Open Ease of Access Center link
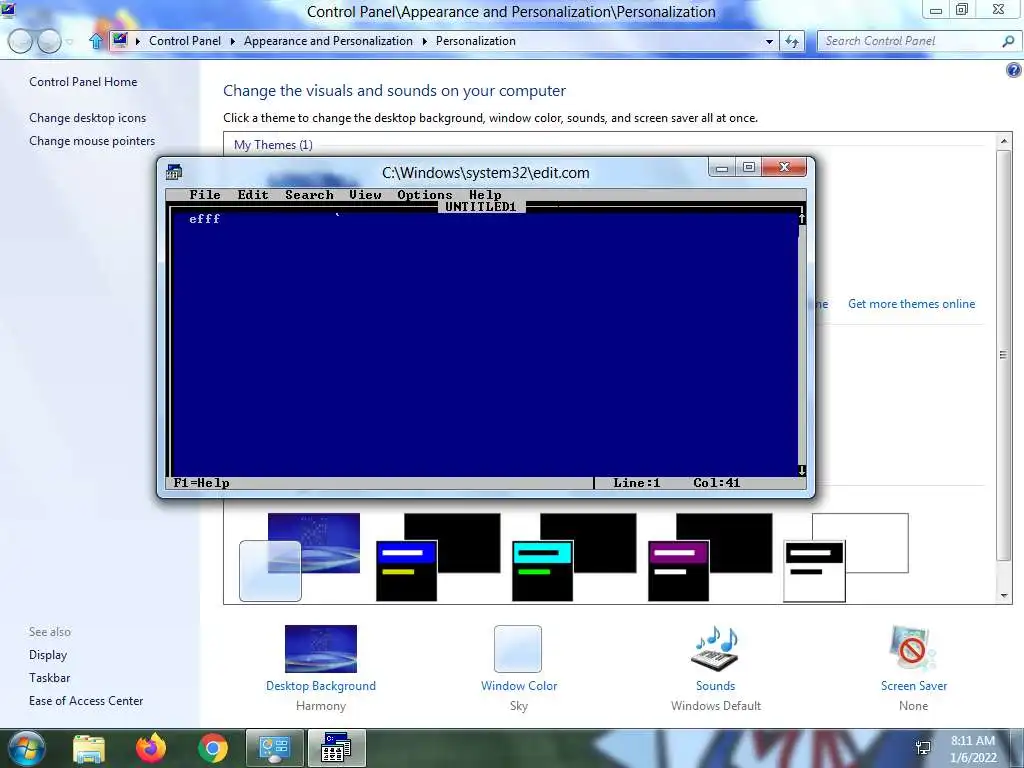The height and width of the screenshot is (768, 1024). click(x=86, y=700)
